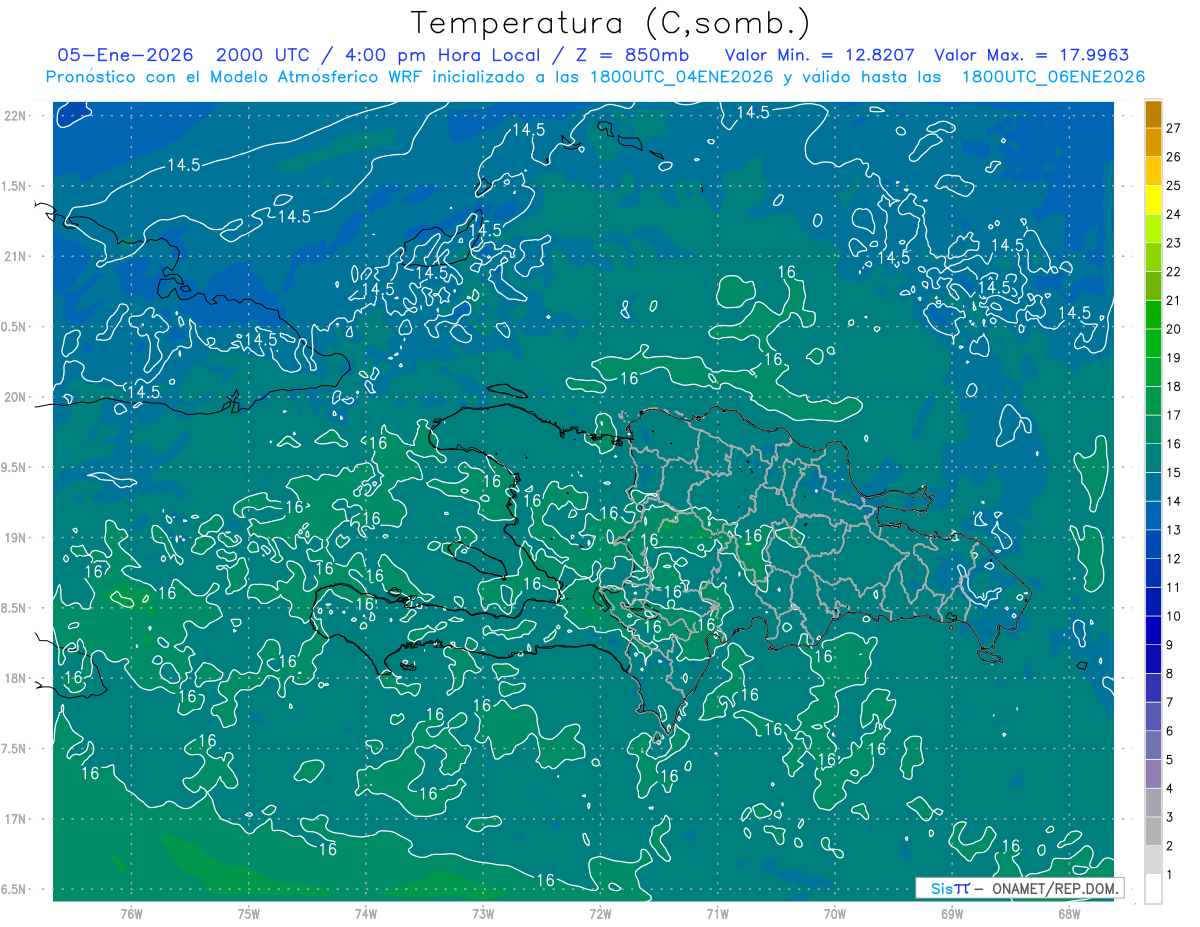Click the "76W" longitude axis label

click(131, 913)
